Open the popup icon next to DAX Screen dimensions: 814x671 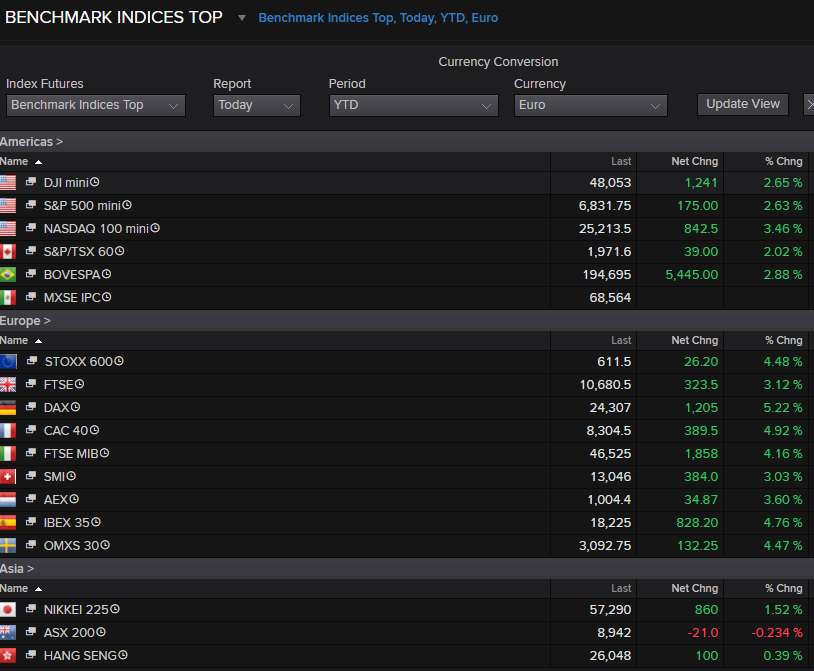31,406
